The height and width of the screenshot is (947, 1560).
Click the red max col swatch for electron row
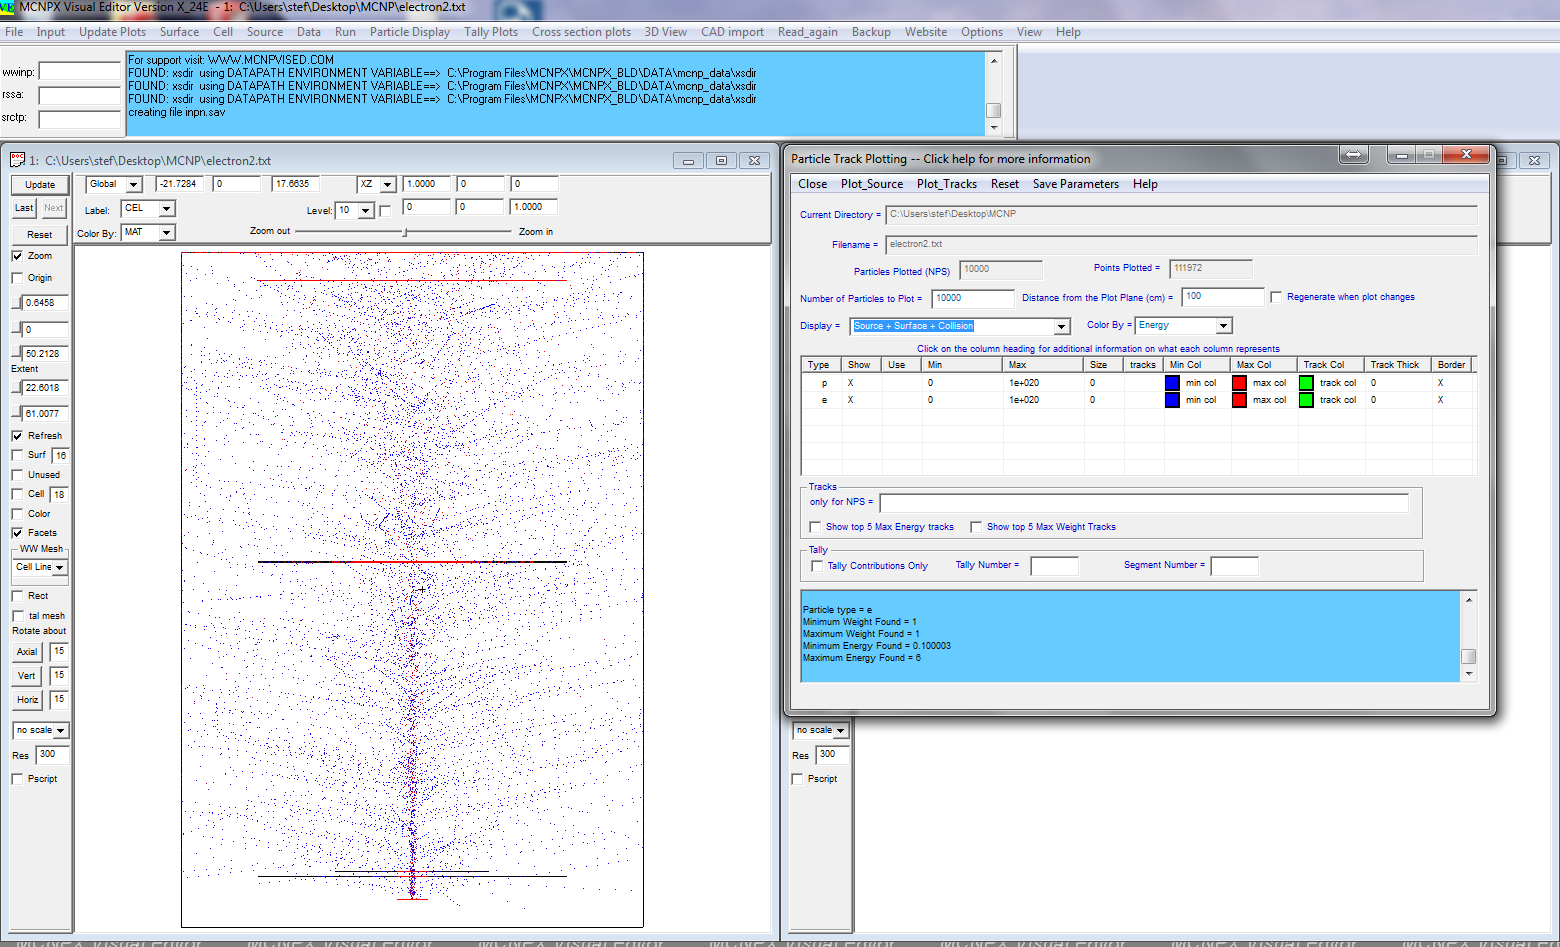1239,400
